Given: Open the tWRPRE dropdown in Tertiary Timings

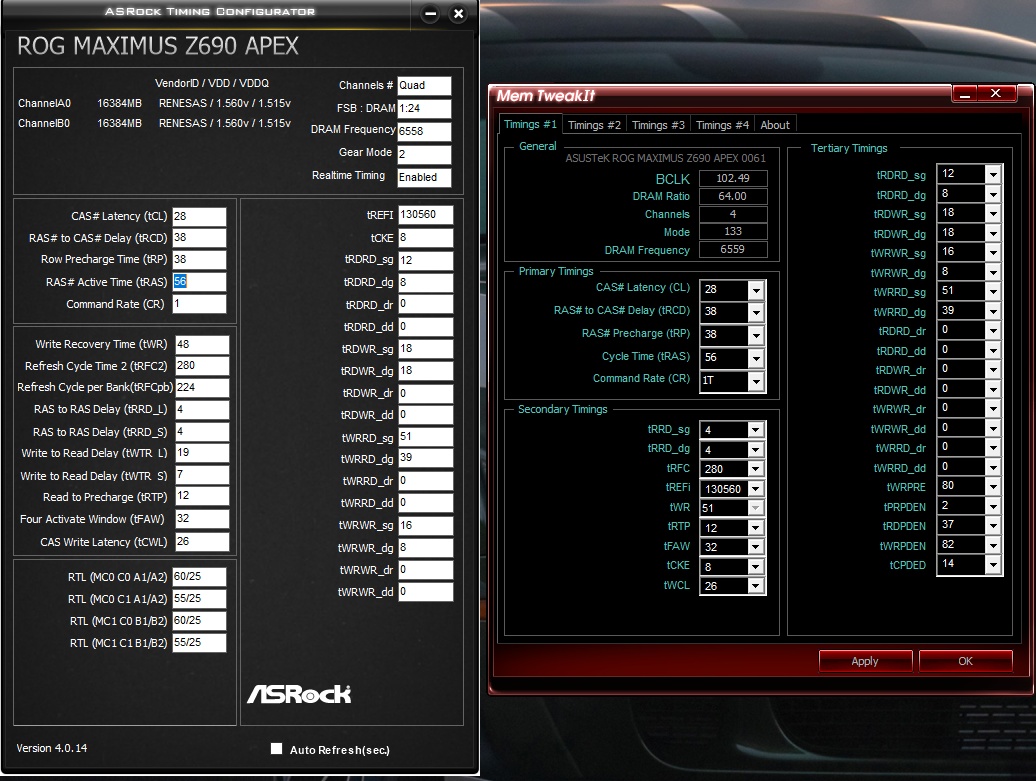Looking at the screenshot, I should [x=992, y=486].
